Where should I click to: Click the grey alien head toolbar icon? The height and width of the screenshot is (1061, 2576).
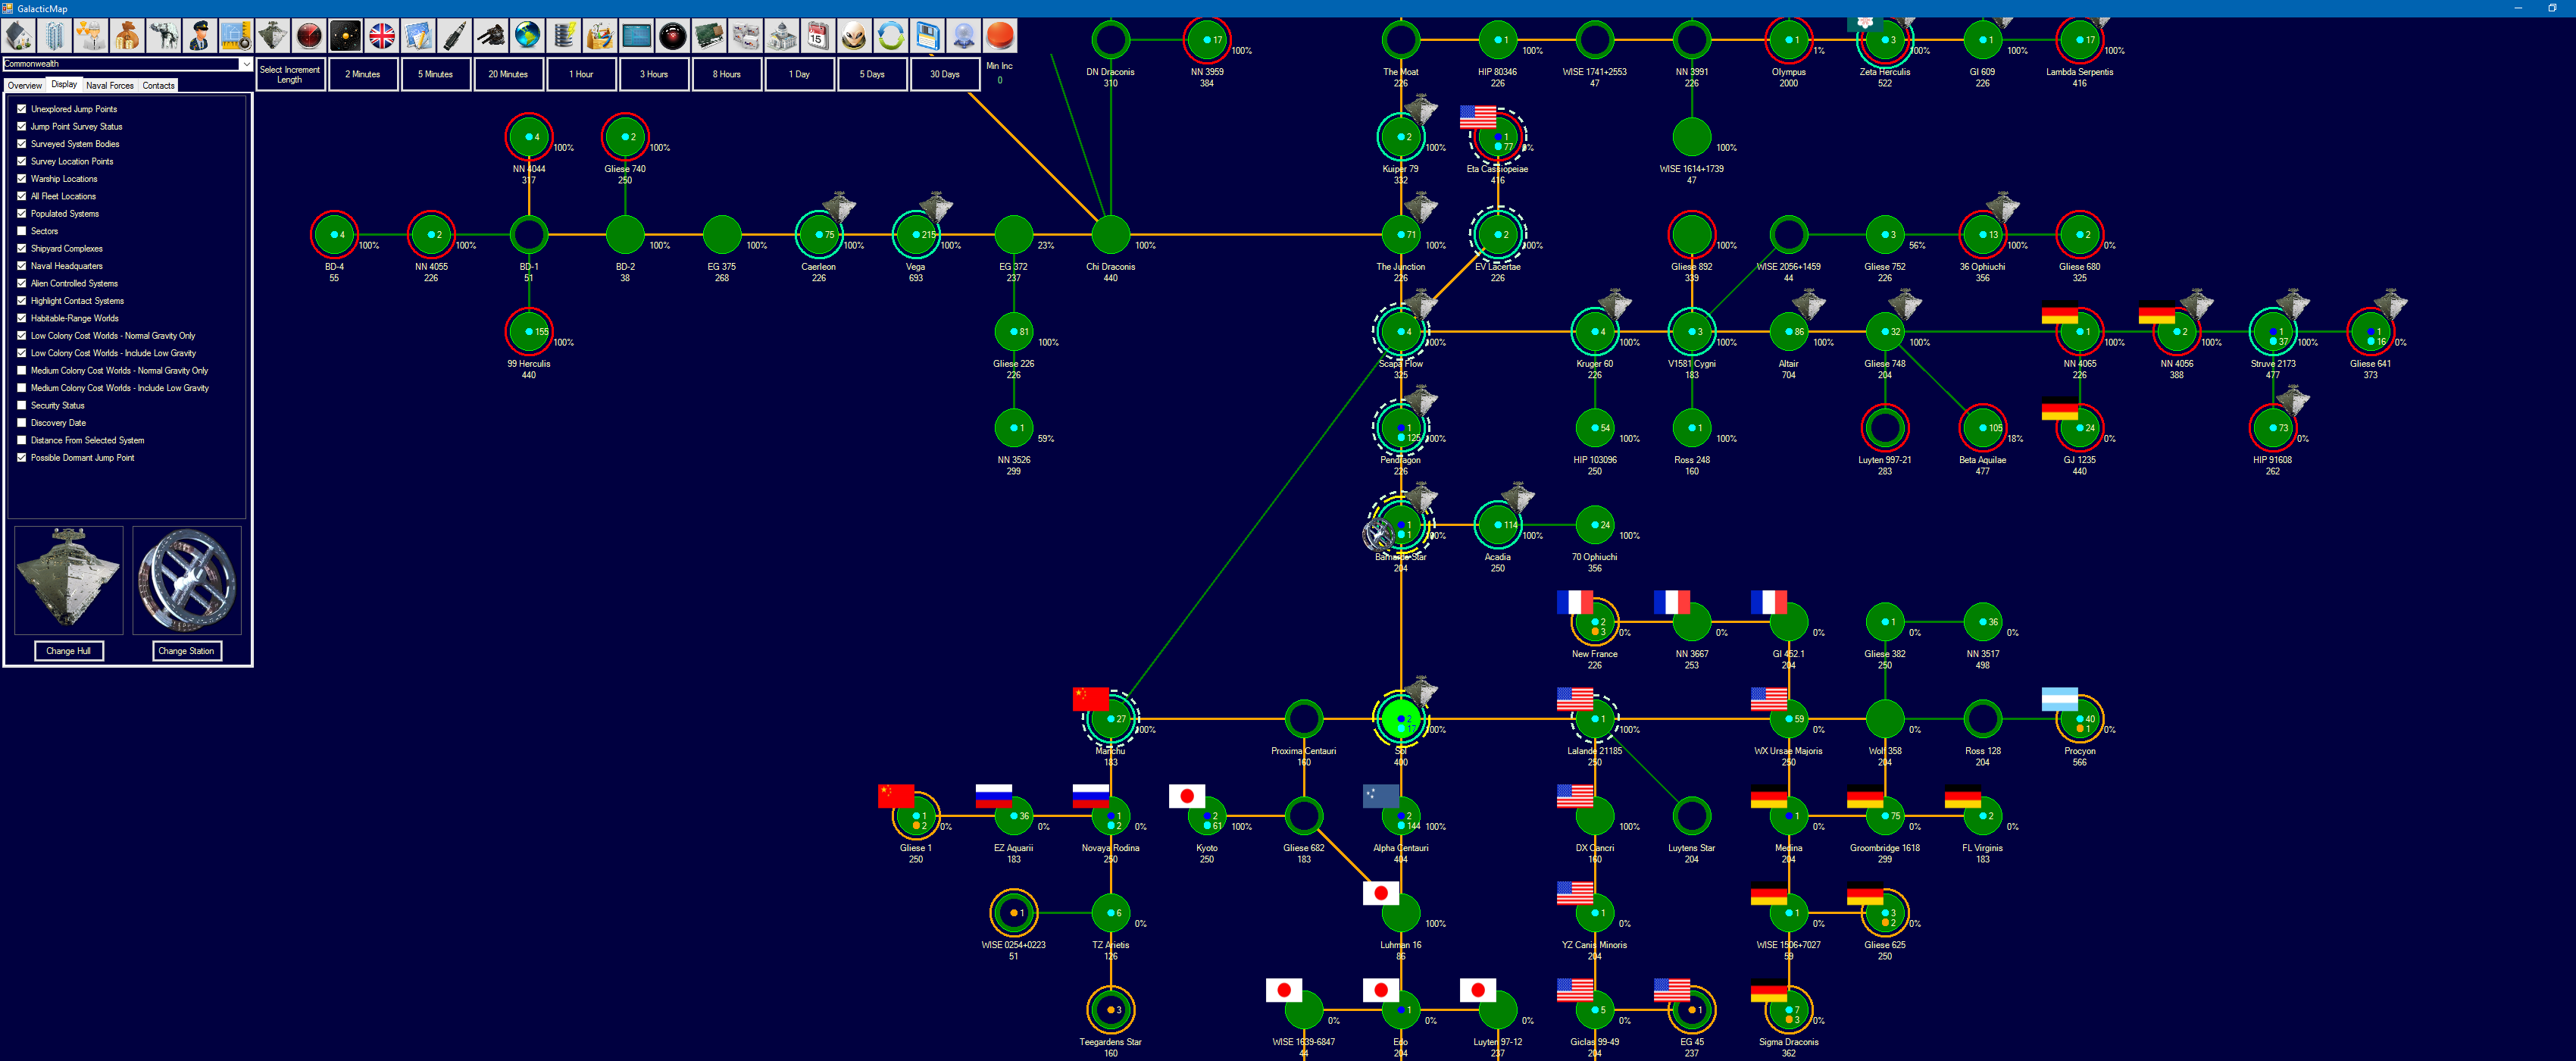click(x=854, y=36)
